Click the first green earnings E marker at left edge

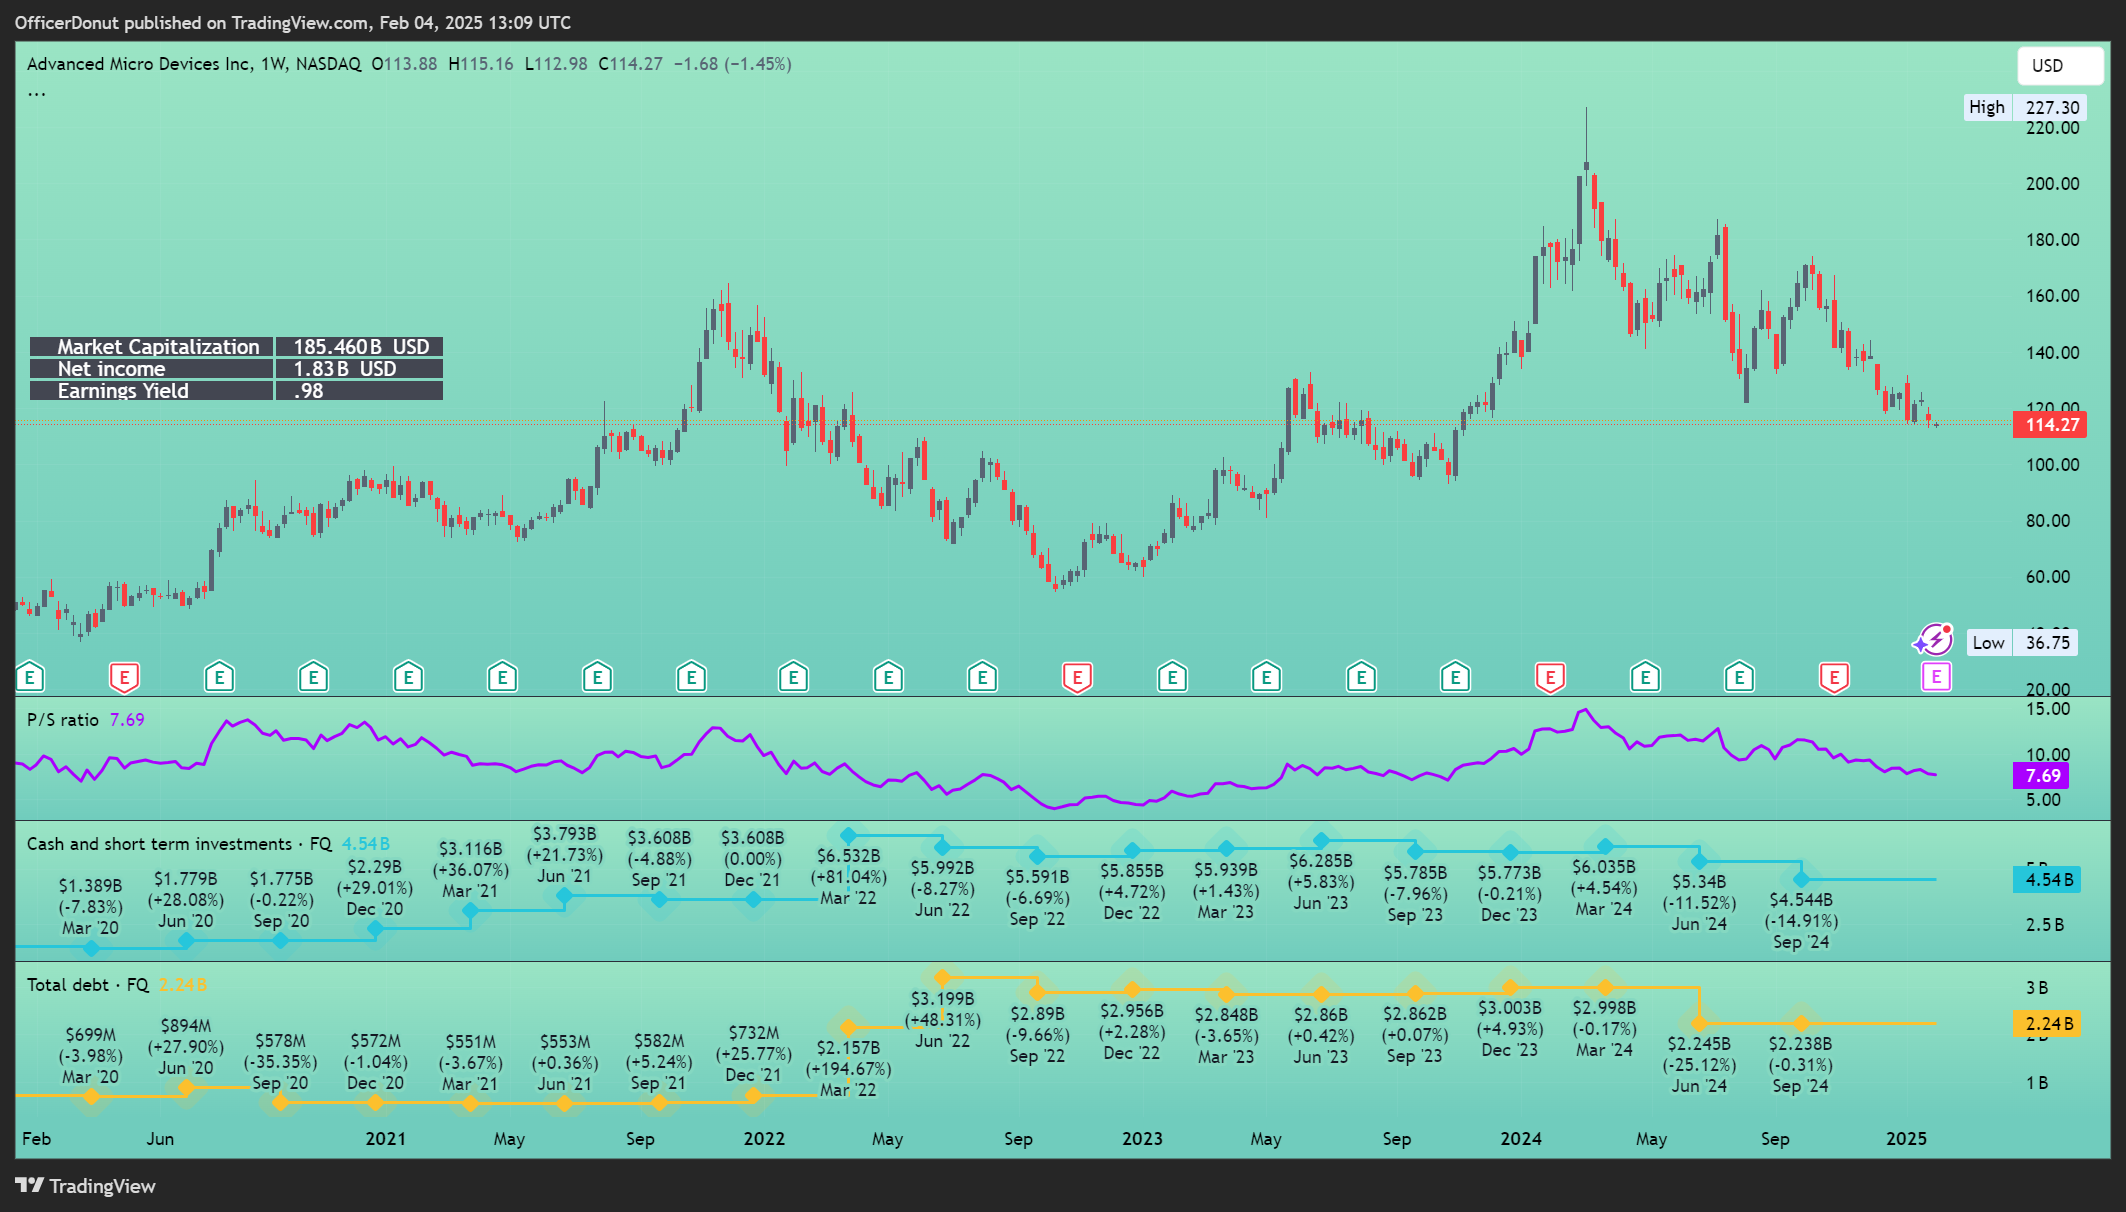tap(30, 678)
